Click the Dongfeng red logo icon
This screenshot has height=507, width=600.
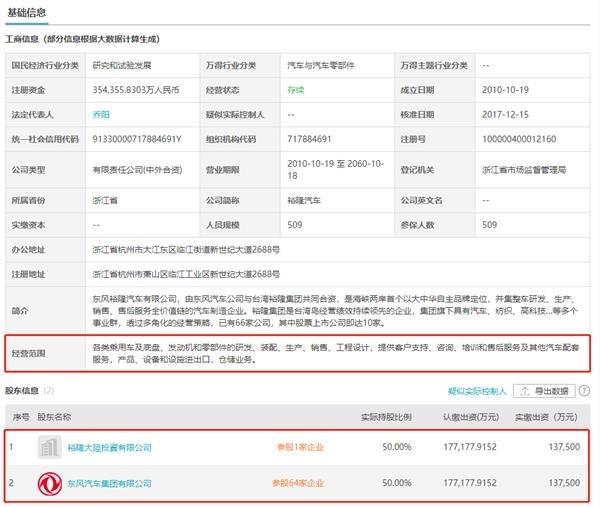[x=50, y=483]
